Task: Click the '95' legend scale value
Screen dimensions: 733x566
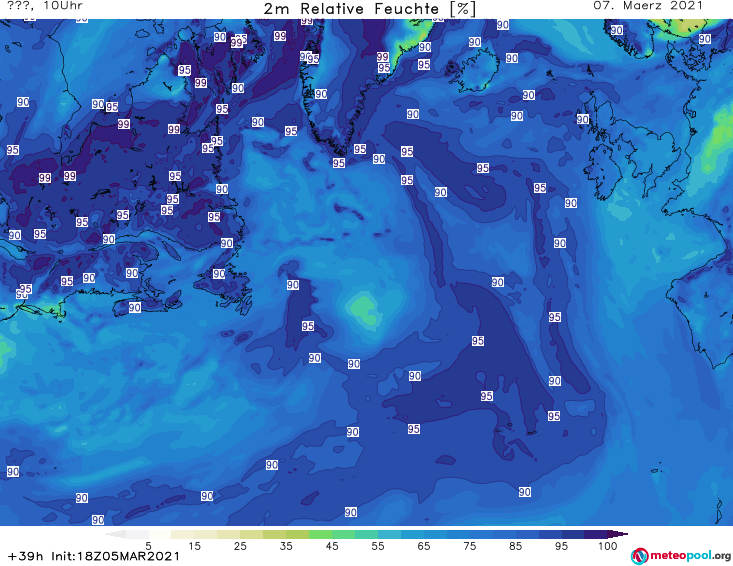Action: tap(561, 546)
